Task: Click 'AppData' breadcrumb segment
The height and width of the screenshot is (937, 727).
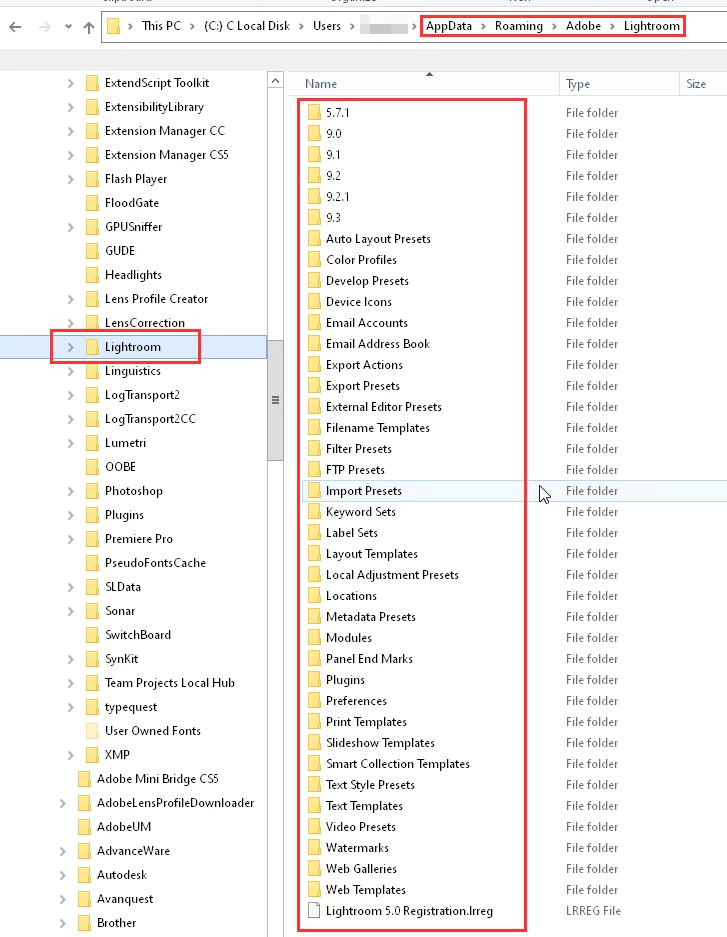Action: [449, 26]
